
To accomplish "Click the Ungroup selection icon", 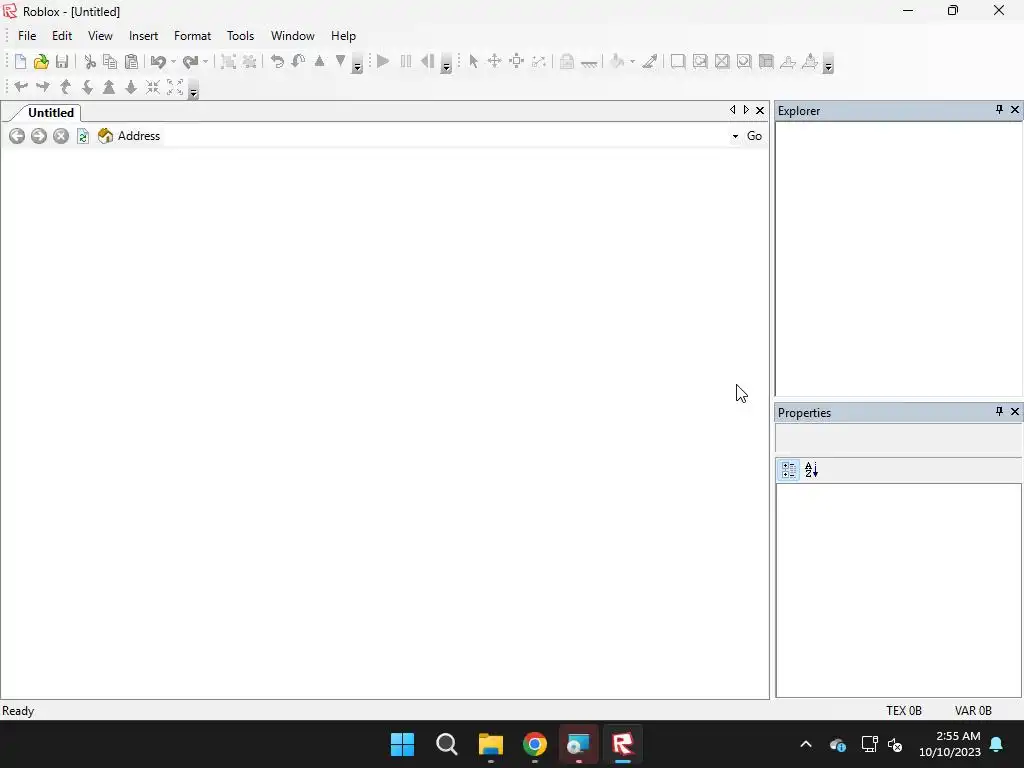I will click(249, 61).
